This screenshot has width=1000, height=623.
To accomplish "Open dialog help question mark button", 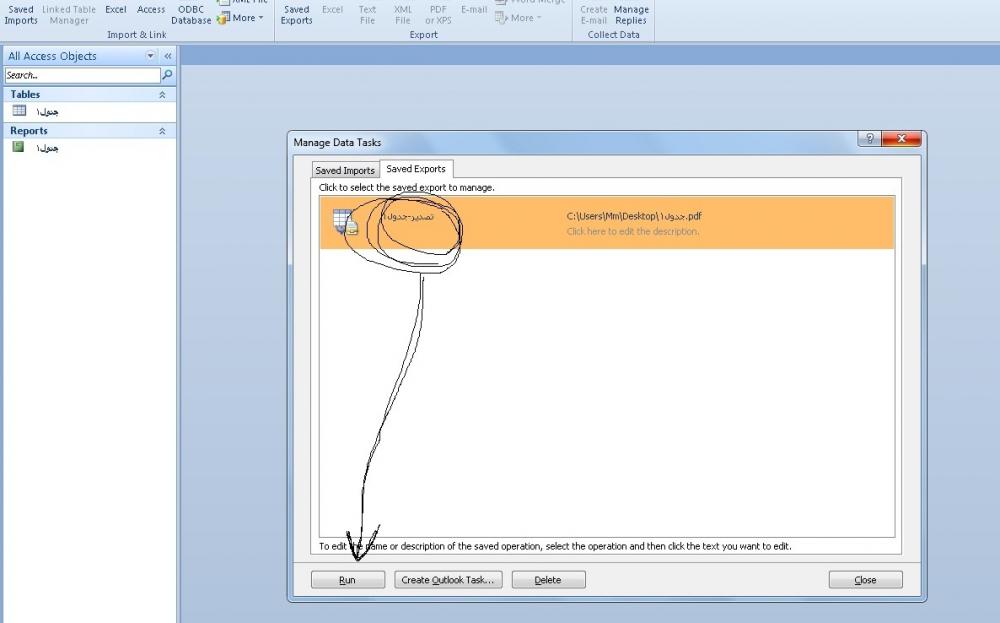I will click(x=869, y=138).
